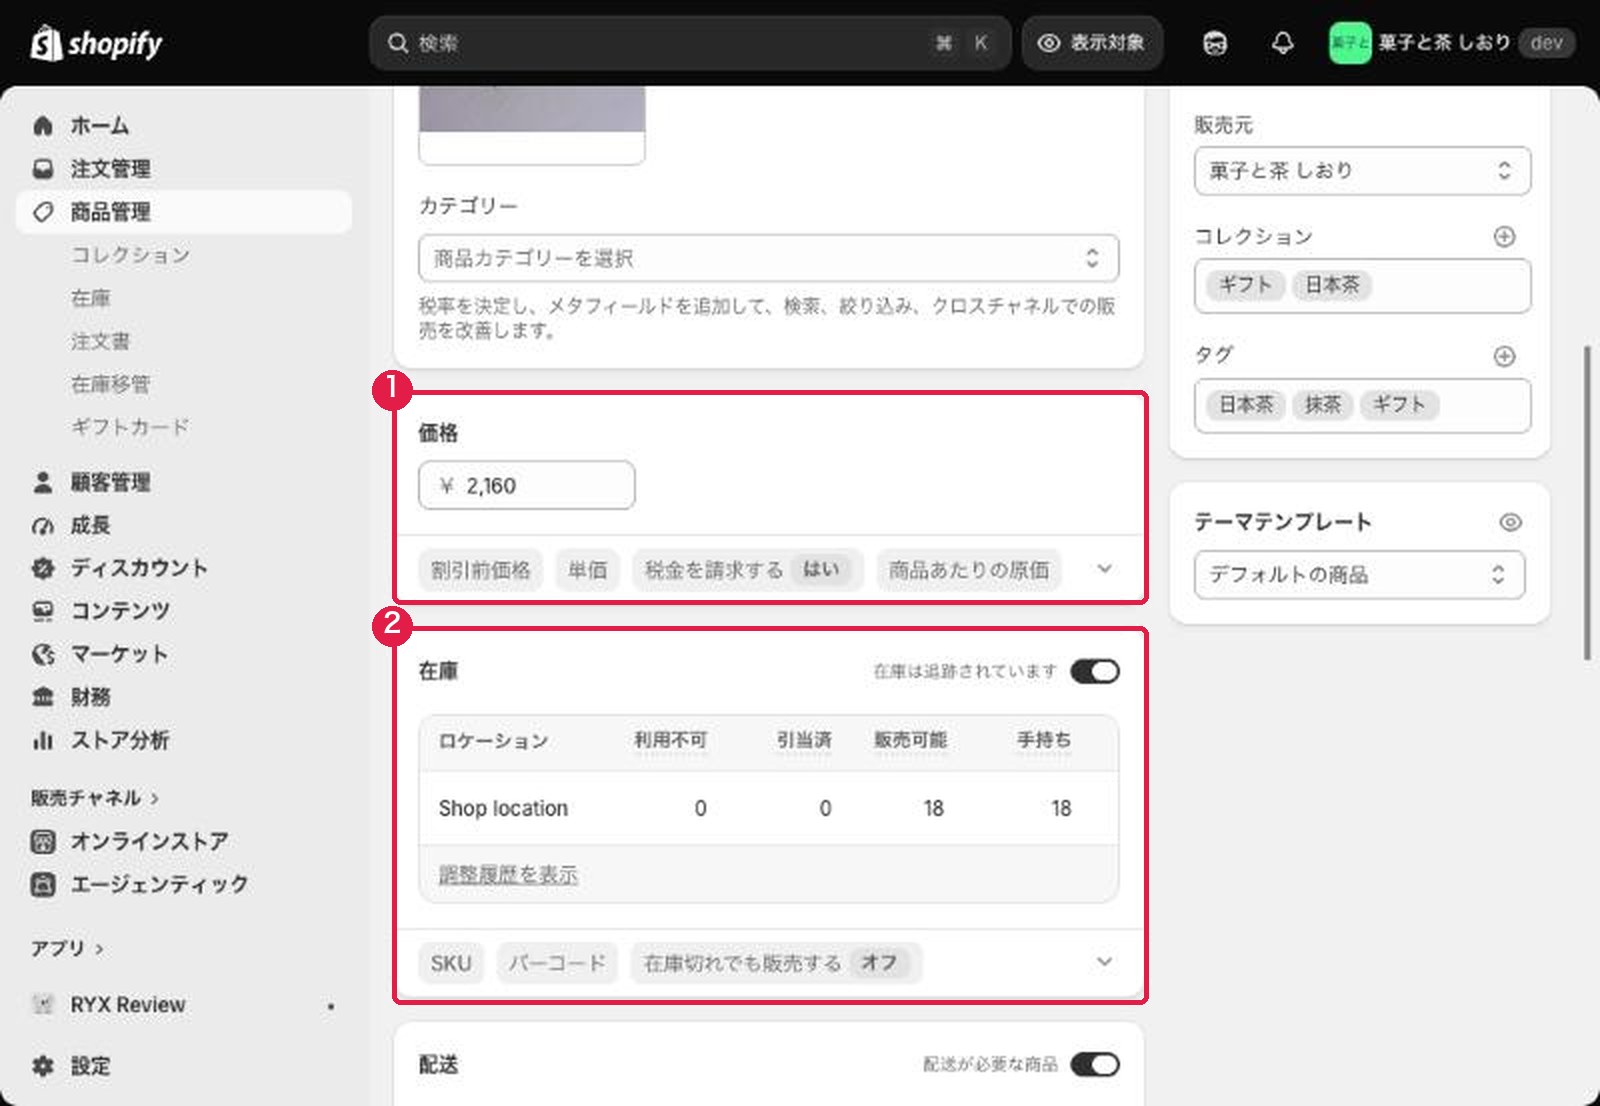The height and width of the screenshot is (1106, 1600).
Task: Click the コンテンツ icon
Action: [x=43, y=611]
